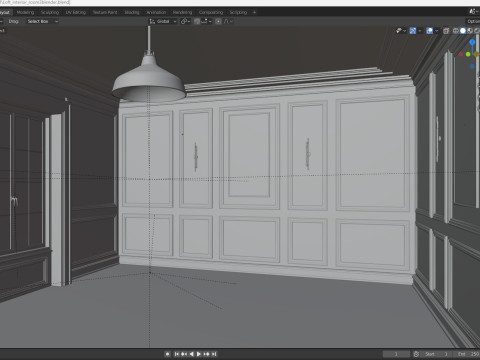480x360 pixels.
Task: Jump to next keyframe
Action: 207,354
